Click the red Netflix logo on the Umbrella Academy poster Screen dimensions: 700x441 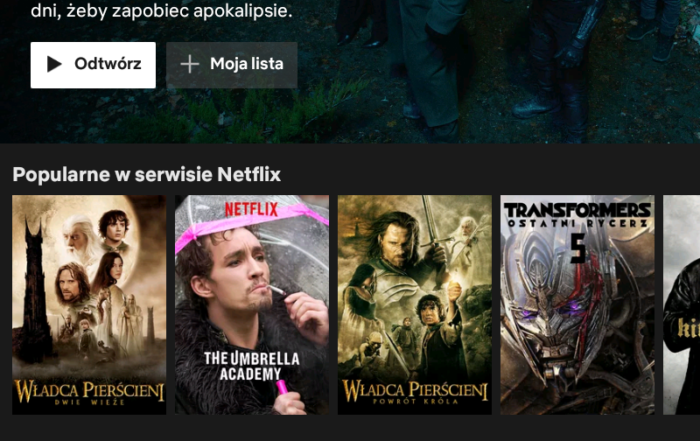pos(251,209)
